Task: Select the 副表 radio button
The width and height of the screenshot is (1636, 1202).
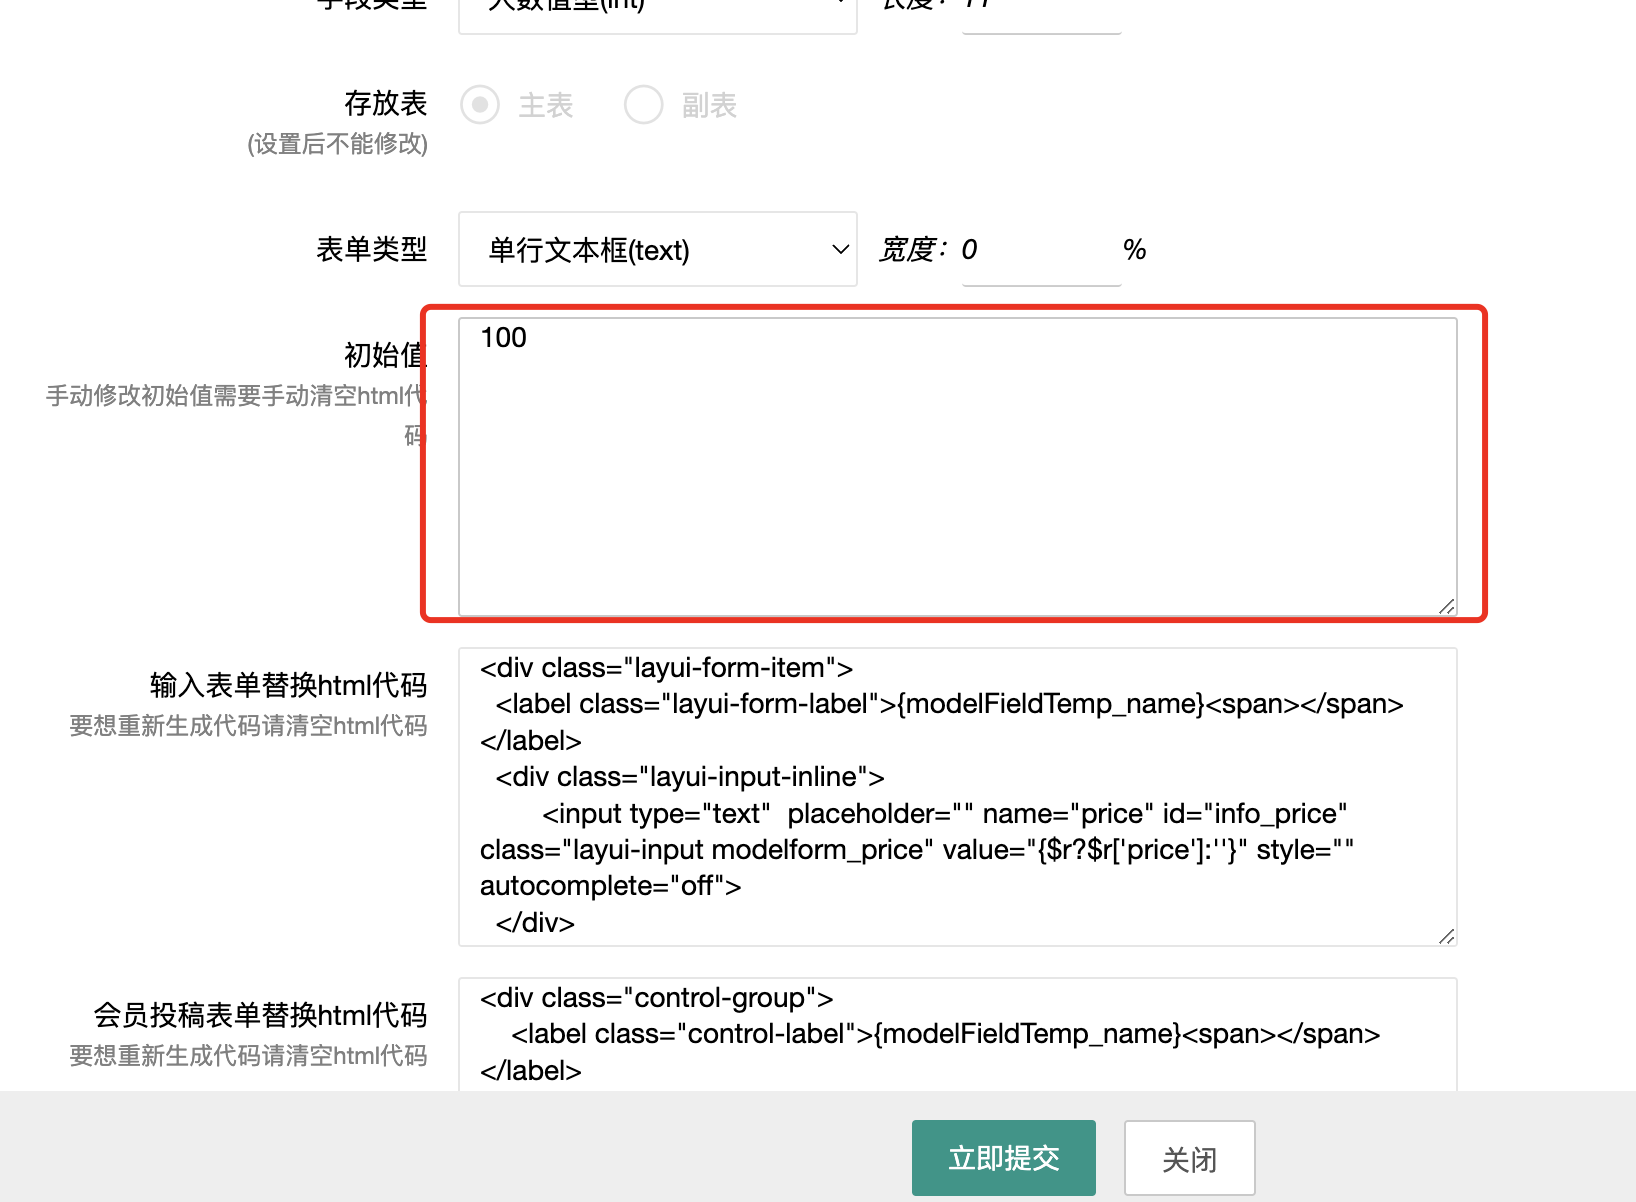Action: [x=643, y=105]
